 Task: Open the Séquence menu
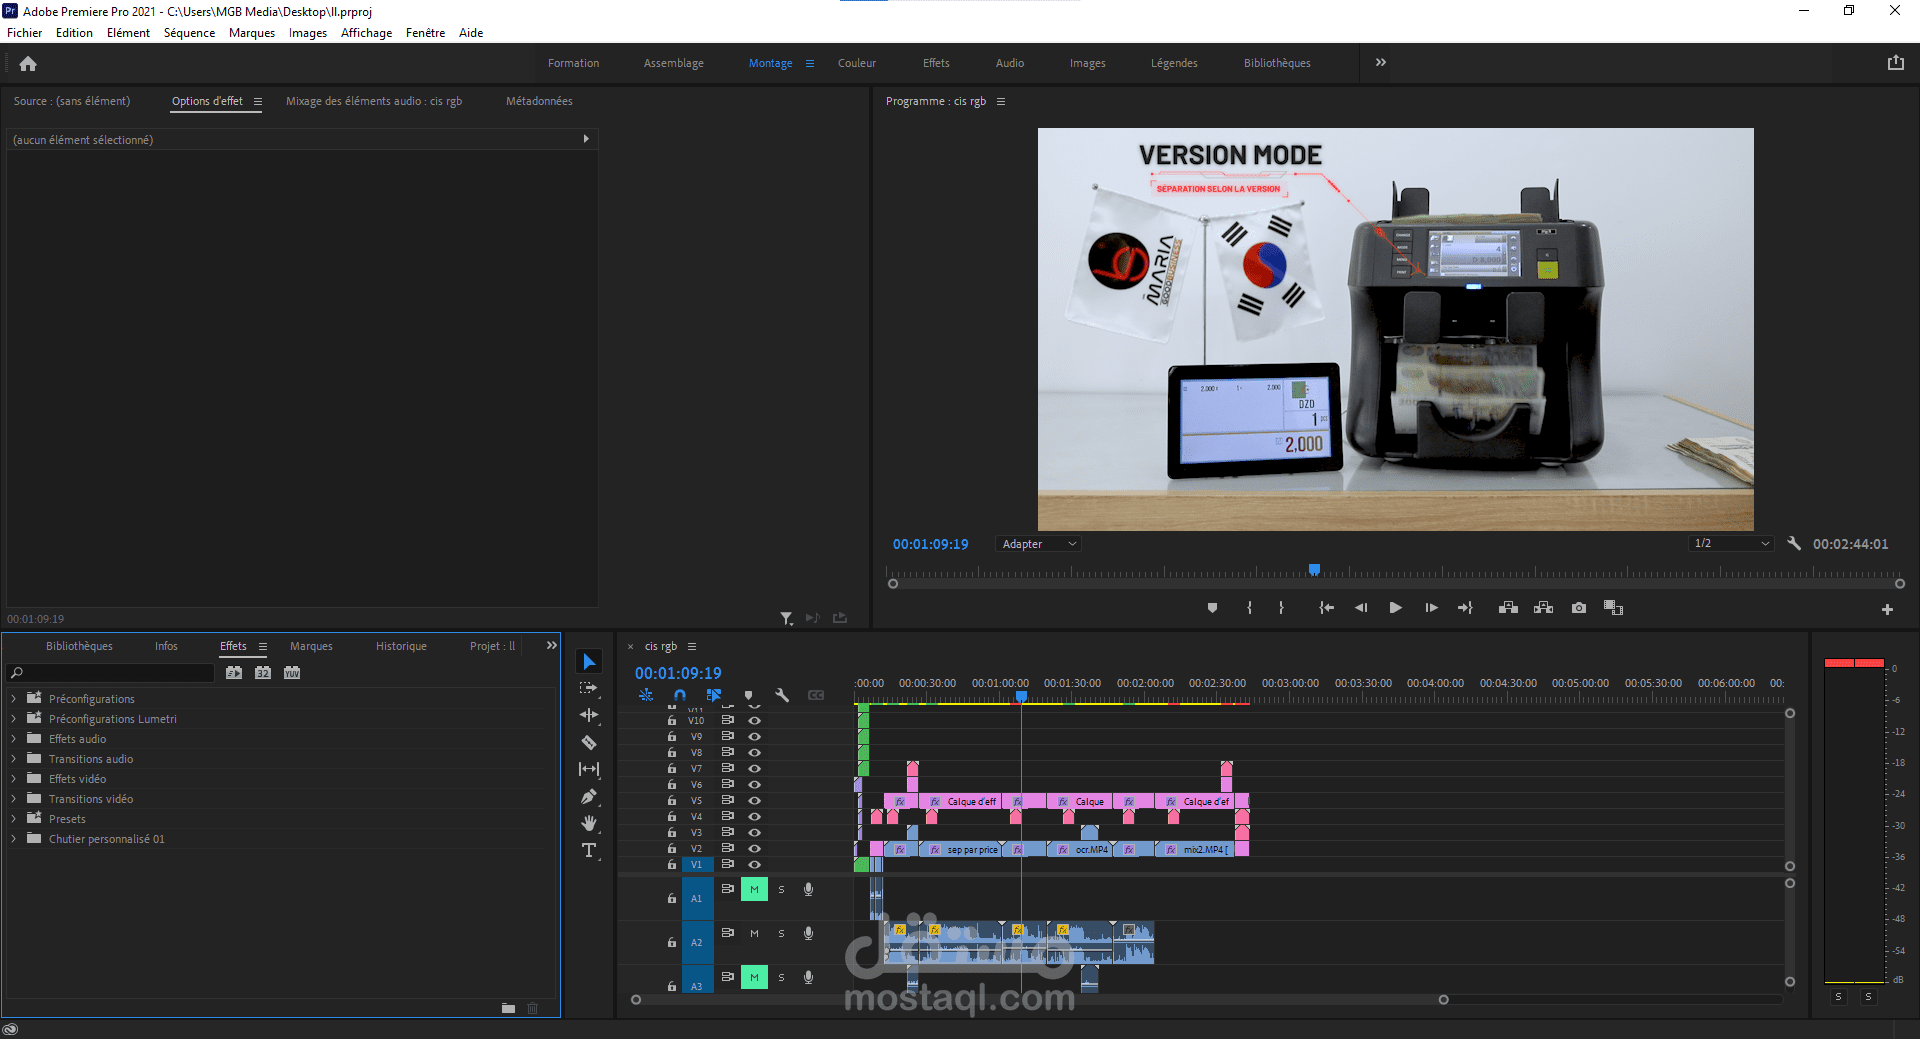click(x=189, y=33)
